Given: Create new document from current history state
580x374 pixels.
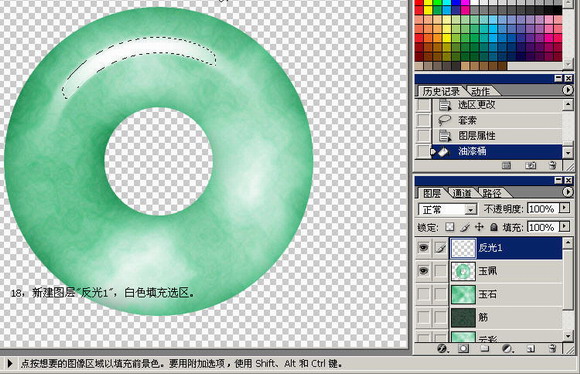Looking at the screenshot, I should coord(506,165).
